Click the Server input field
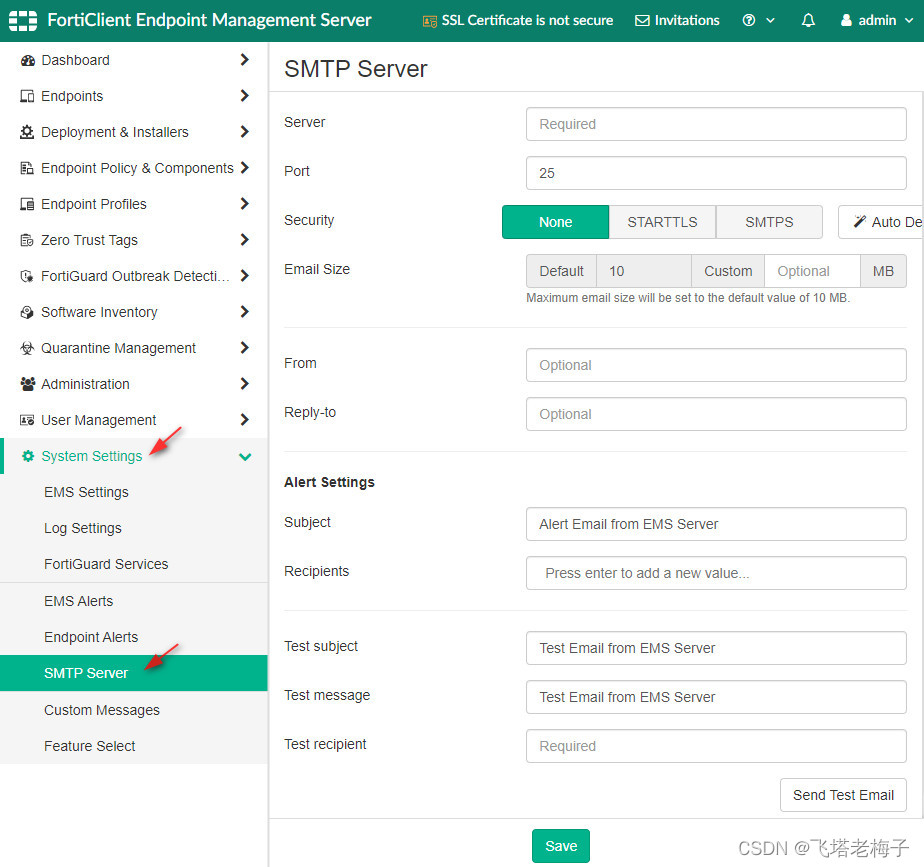The image size is (924, 867). pyautogui.click(x=716, y=124)
